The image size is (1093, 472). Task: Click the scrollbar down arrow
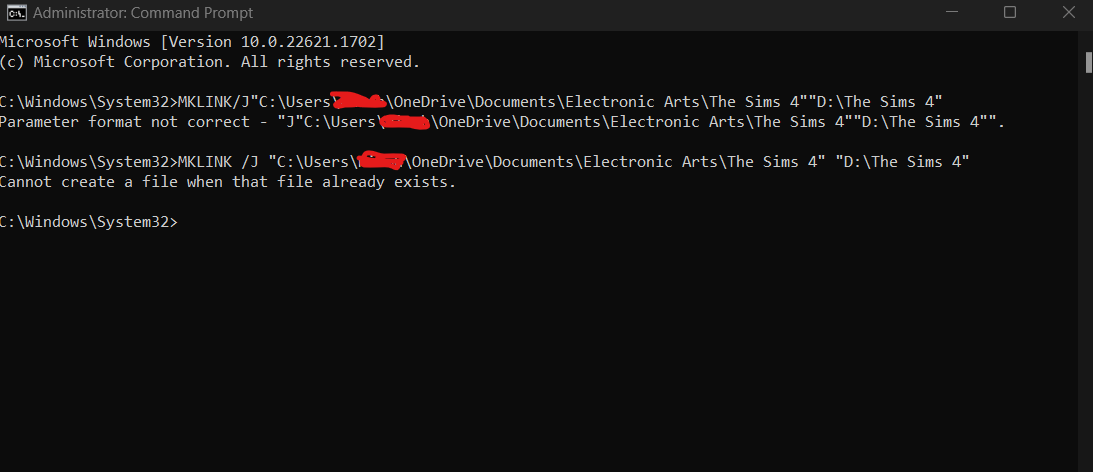coord(1087,464)
